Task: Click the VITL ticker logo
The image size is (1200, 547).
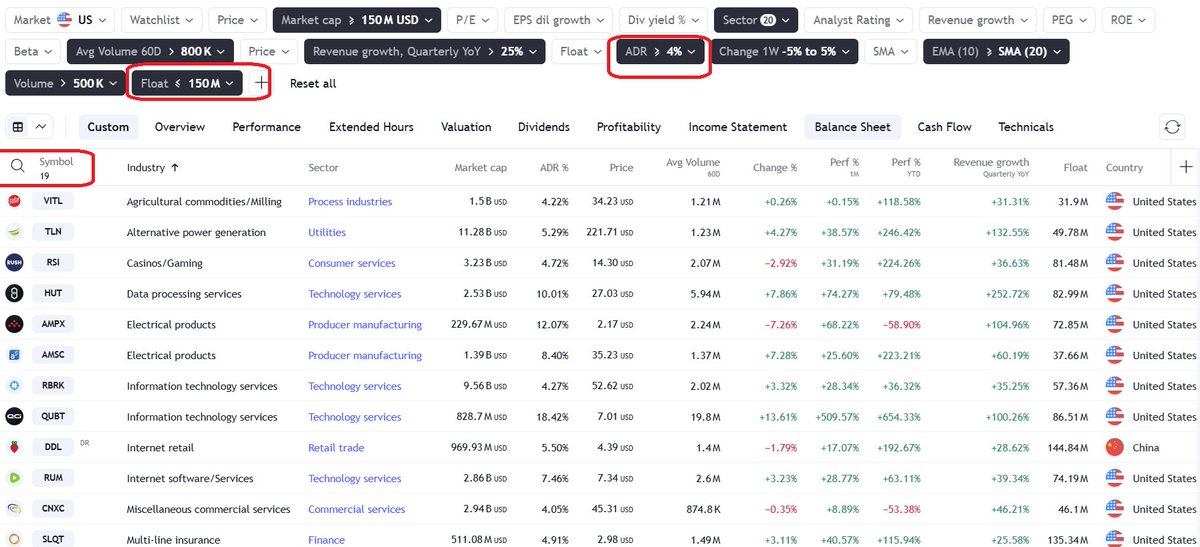Action: (15, 201)
